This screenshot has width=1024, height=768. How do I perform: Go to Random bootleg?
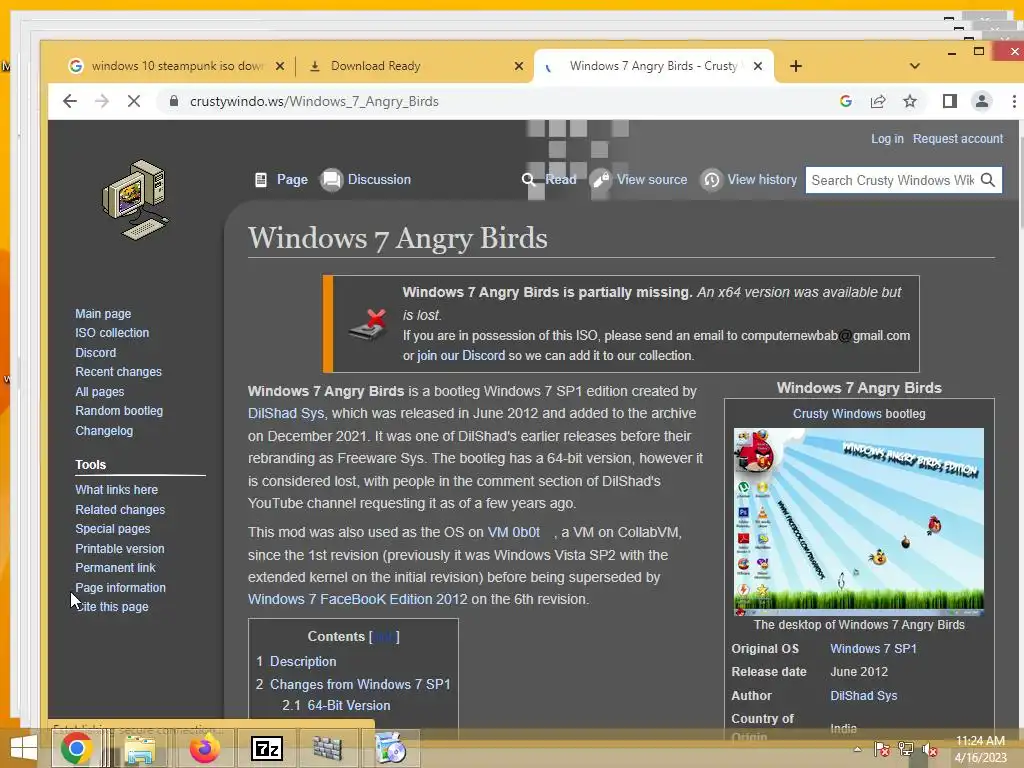coord(119,411)
